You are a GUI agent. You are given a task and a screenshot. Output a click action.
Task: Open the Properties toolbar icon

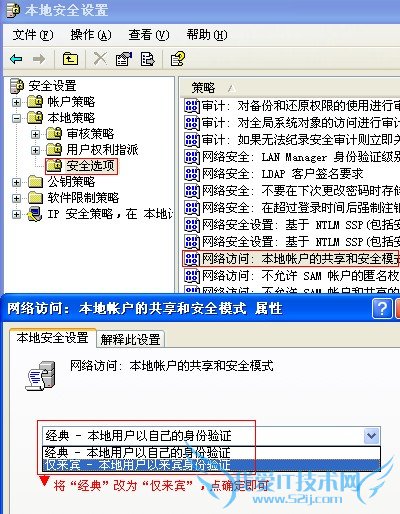pos(124,59)
